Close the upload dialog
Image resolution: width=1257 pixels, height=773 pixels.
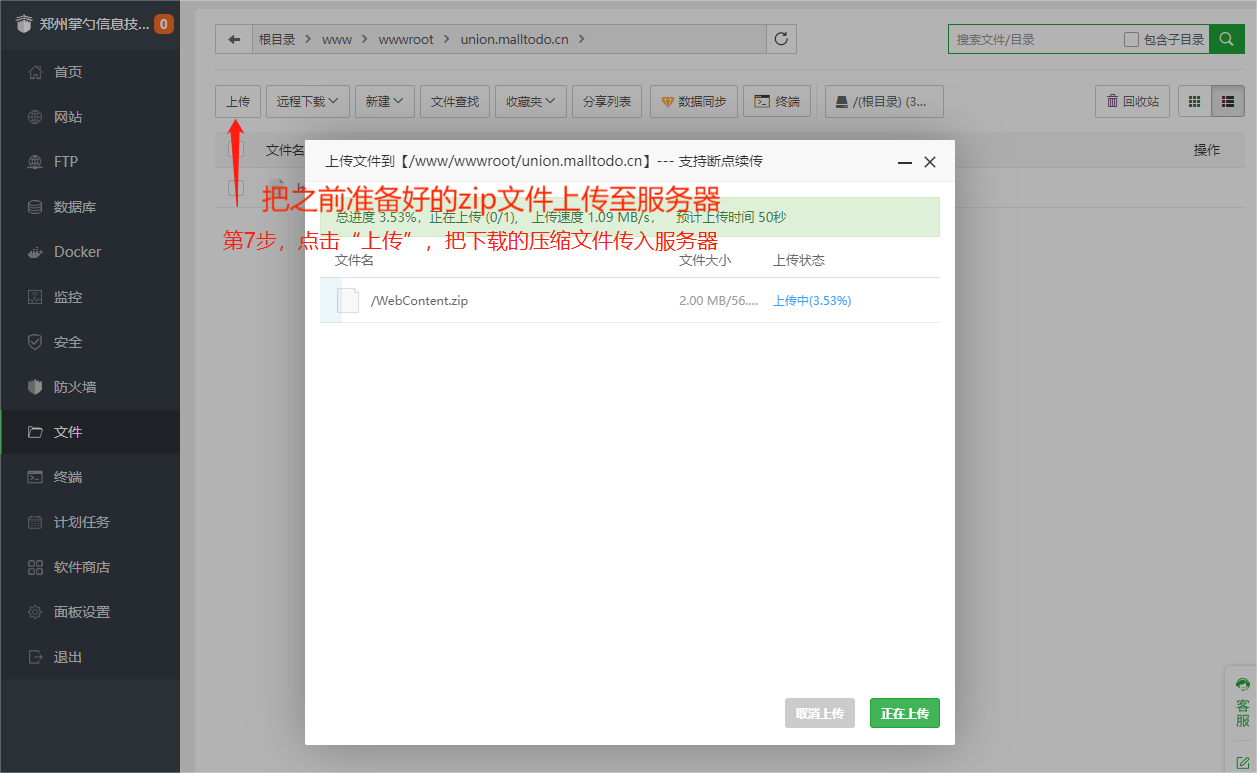tap(930, 162)
